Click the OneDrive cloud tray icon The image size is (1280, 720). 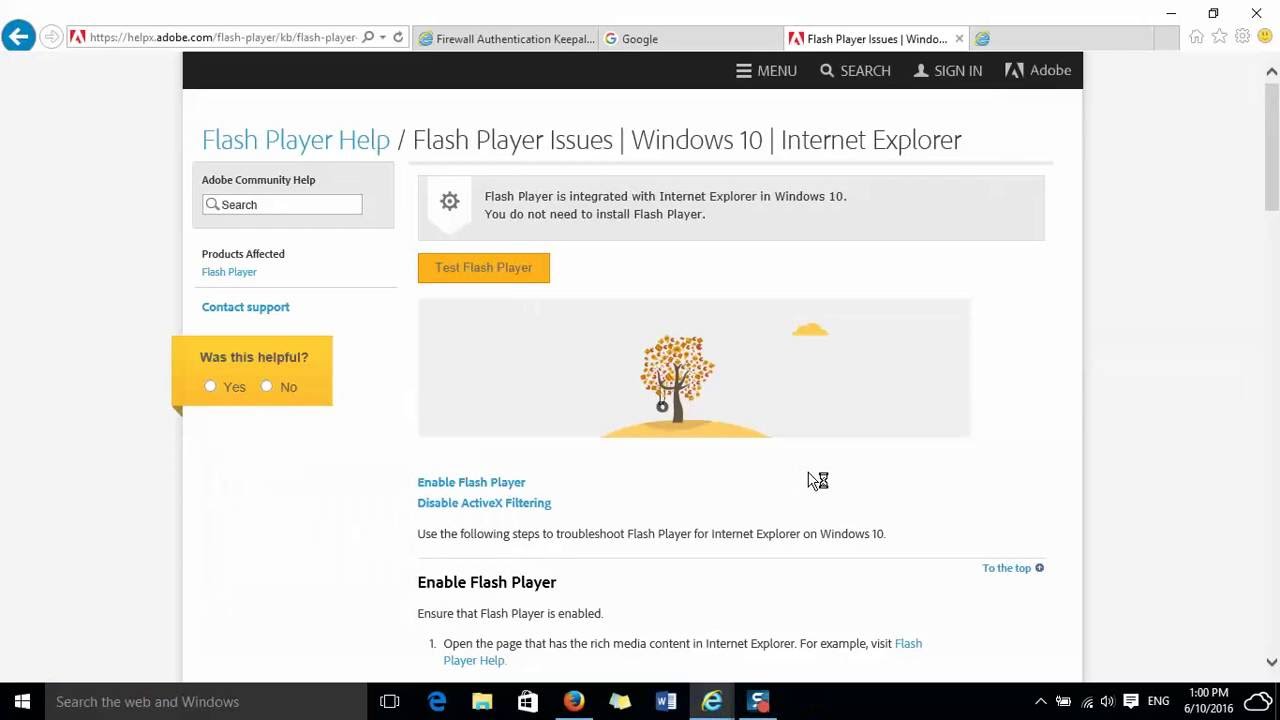coord(1258,702)
